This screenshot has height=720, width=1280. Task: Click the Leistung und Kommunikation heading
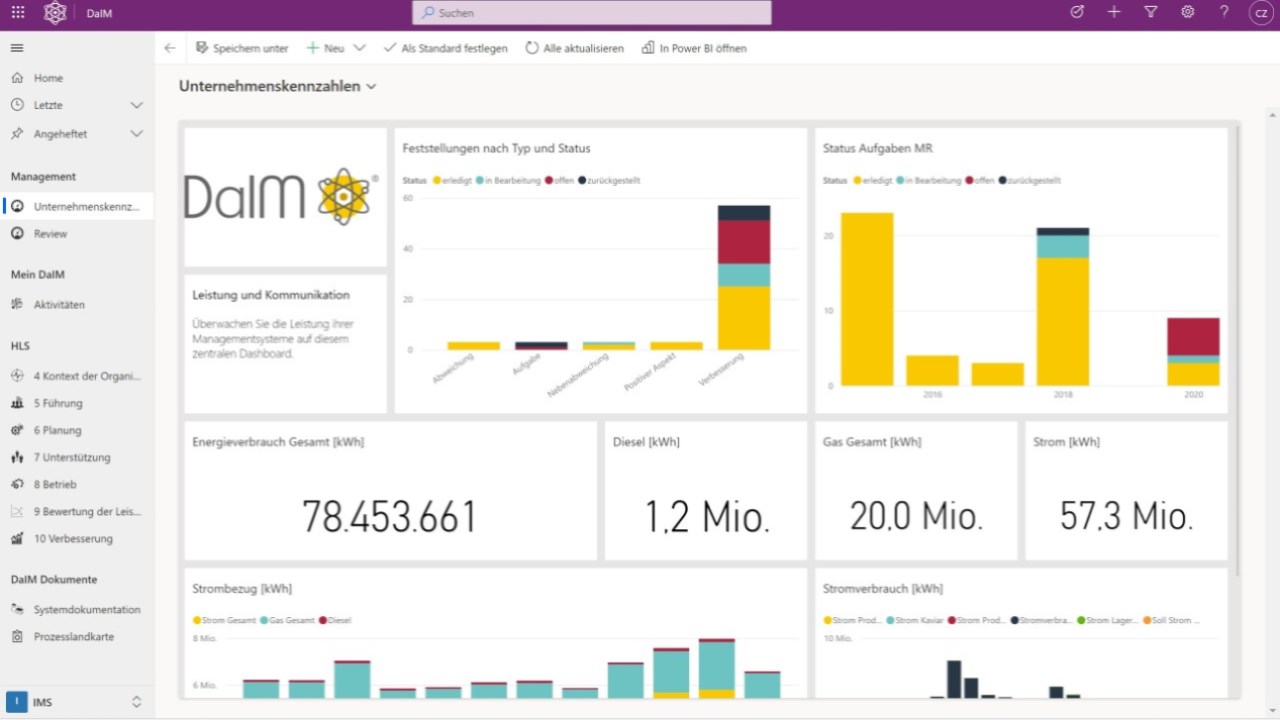tap(271, 295)
